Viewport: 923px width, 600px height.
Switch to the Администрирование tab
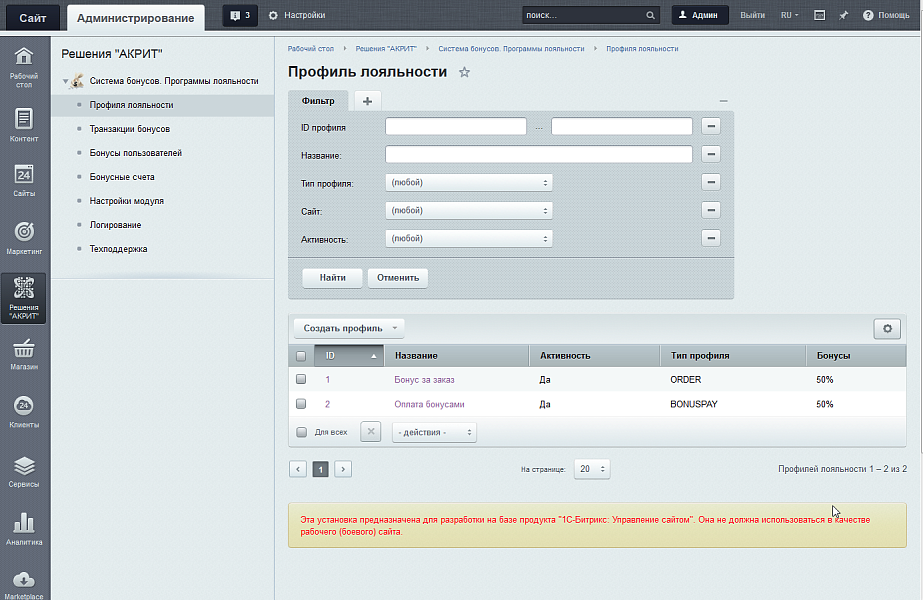click(135, 17)
